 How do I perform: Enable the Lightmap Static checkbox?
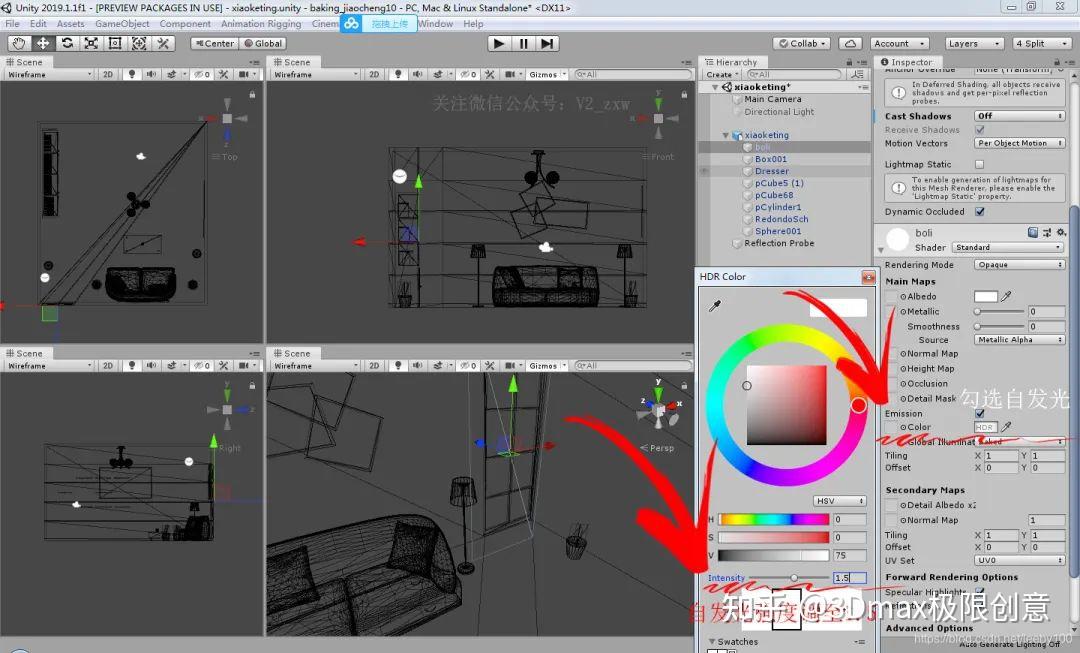[980, 163]
